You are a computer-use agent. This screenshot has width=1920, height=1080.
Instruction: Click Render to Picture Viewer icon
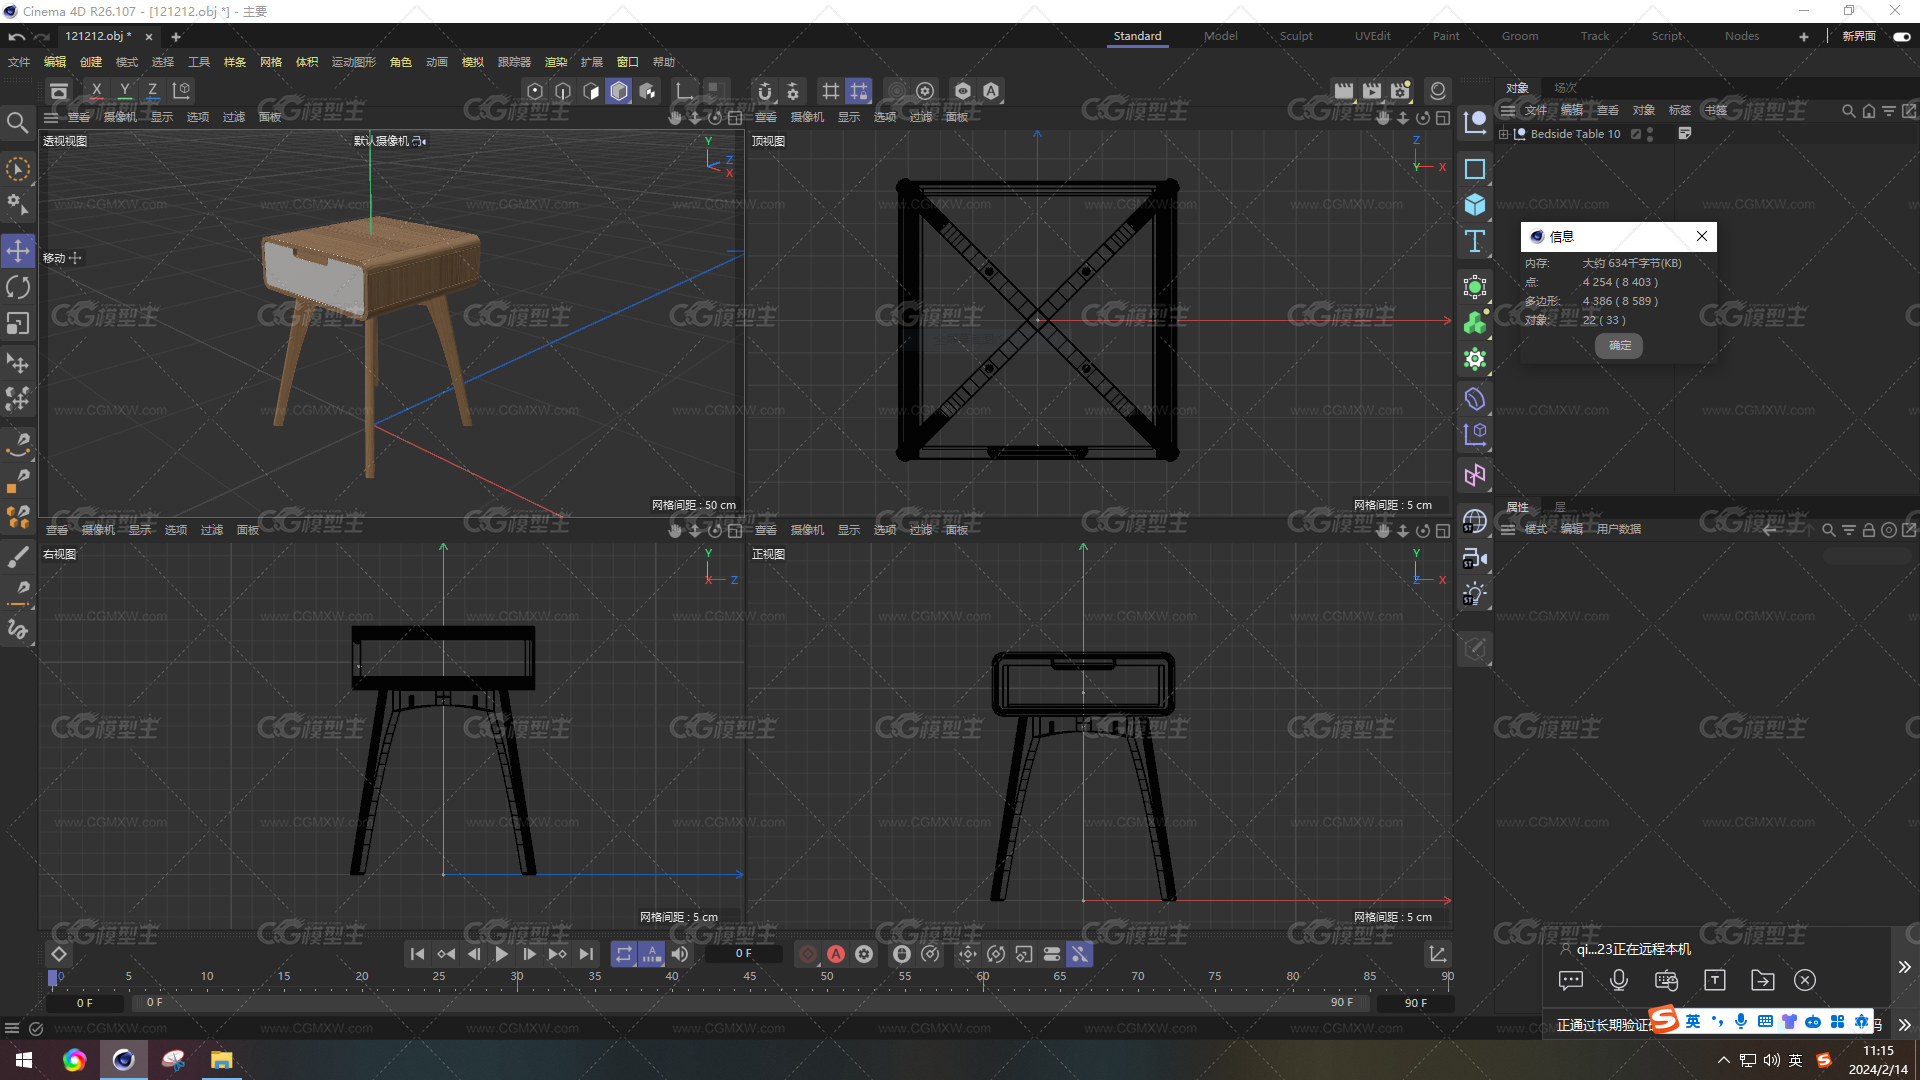[x=1372, y=91]
